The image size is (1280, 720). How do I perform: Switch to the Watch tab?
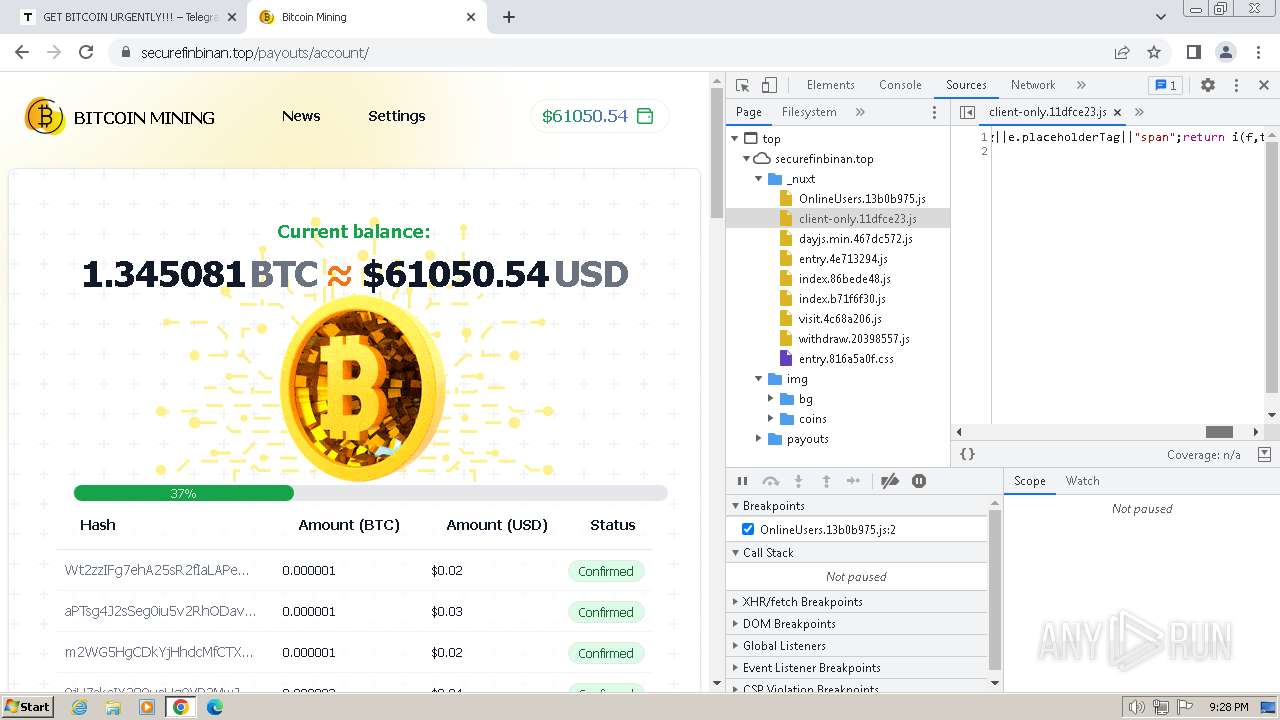tap(1082, 481)
